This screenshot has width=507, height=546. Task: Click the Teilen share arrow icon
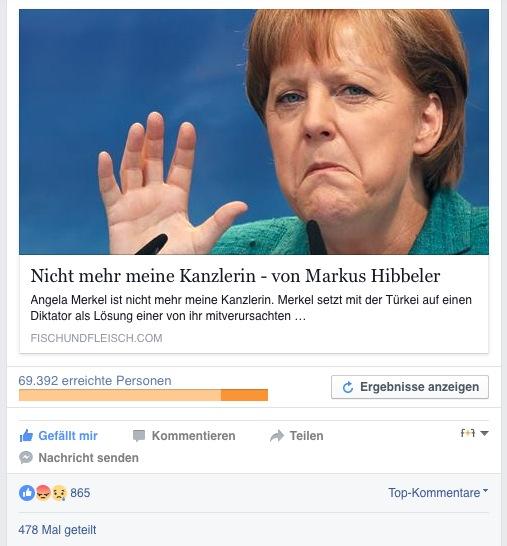point(277,436)
